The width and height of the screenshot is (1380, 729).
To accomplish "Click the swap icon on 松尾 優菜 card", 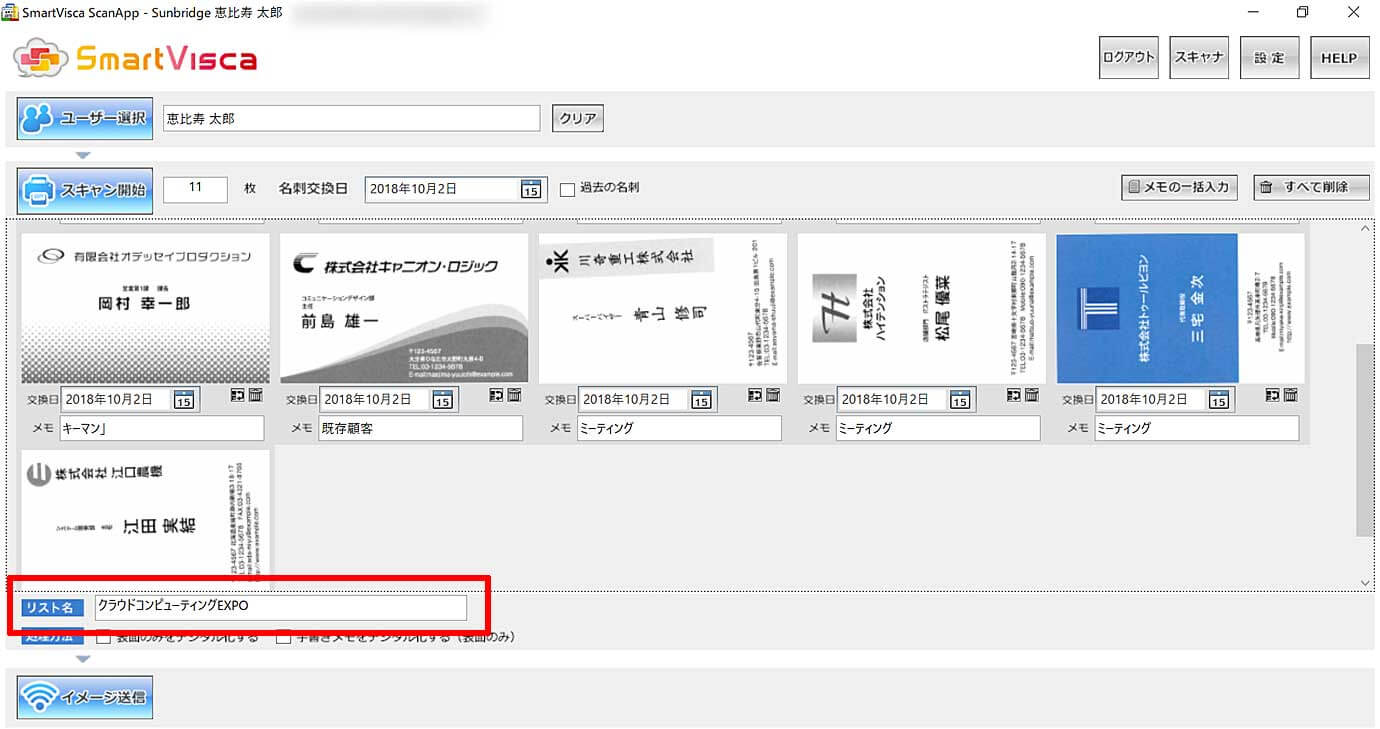I will click(x=1014, y=396).
